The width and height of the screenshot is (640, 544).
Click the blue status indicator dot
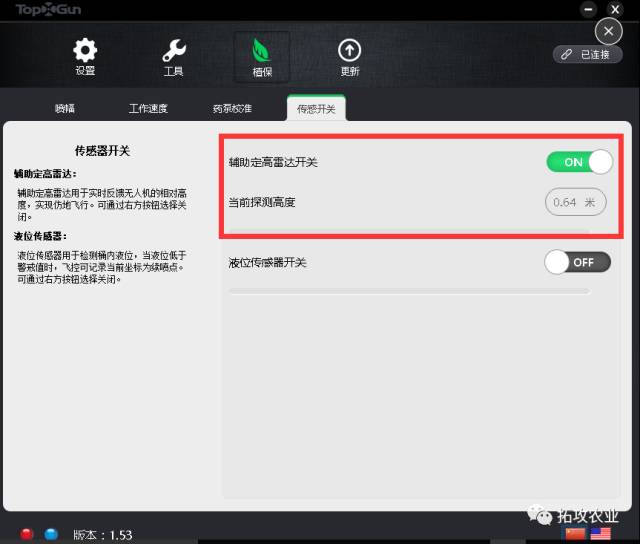[x=51, y=533]
